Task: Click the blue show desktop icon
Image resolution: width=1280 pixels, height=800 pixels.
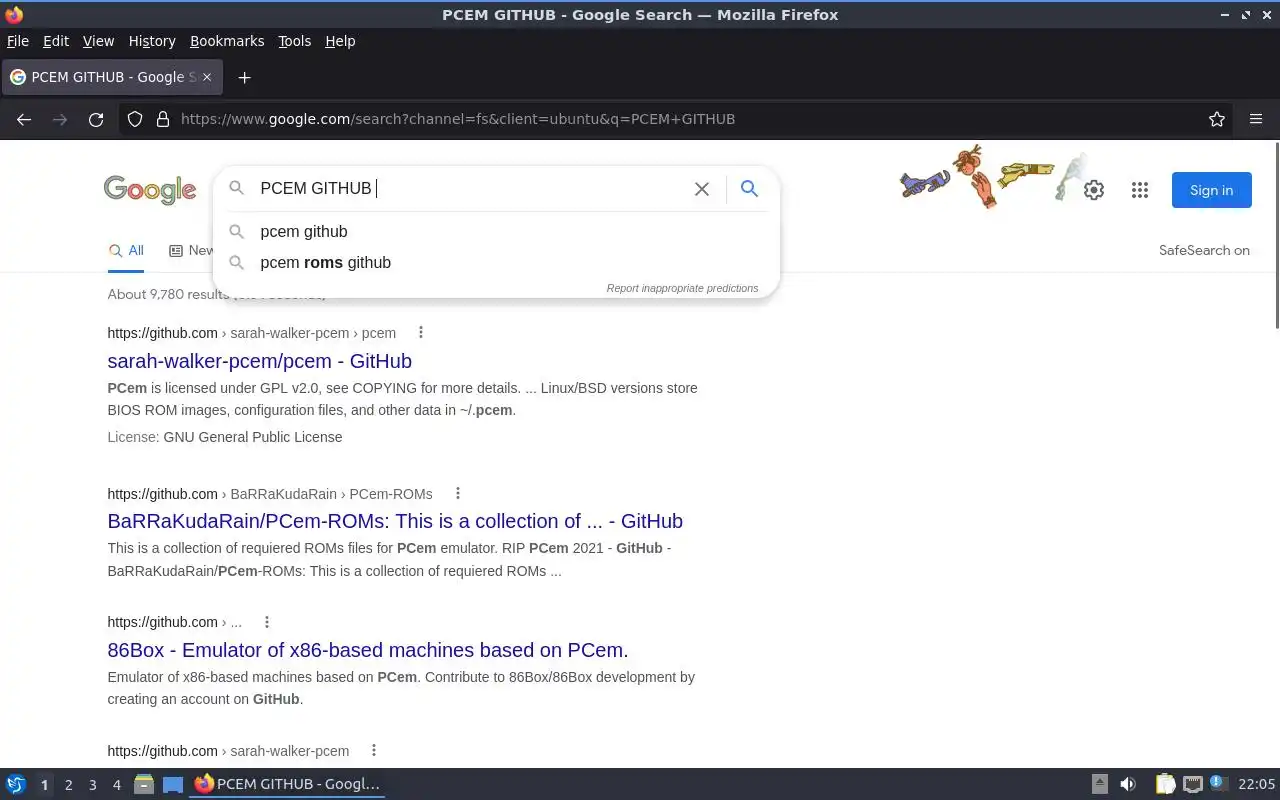Action: point(173,785)
